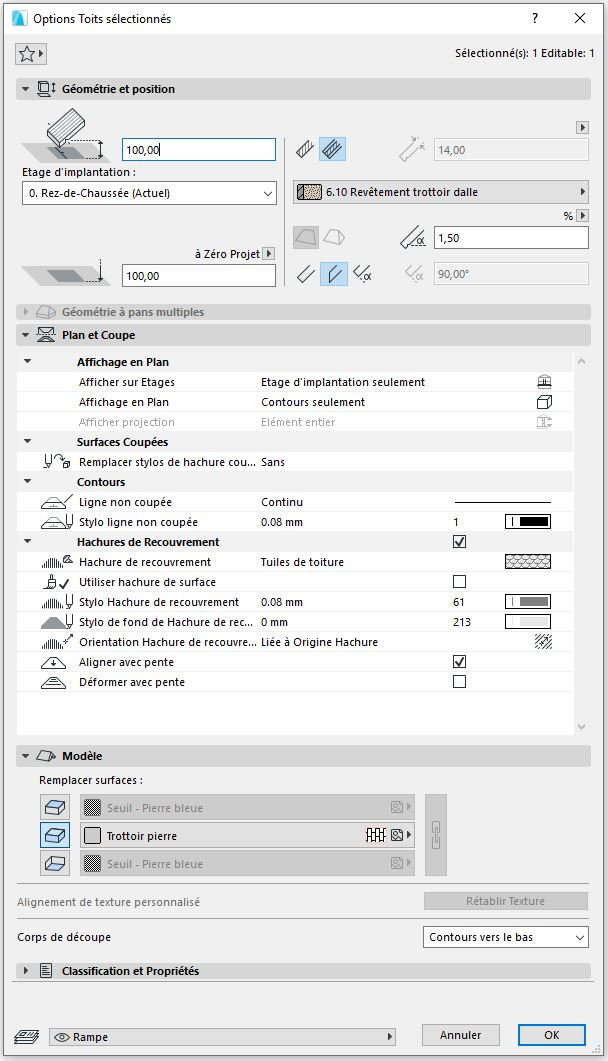Image resolution: width=608 pixels, height=1061 pixels.
Task: Click the roof height field 100,00
Action: tap(199, 150)
